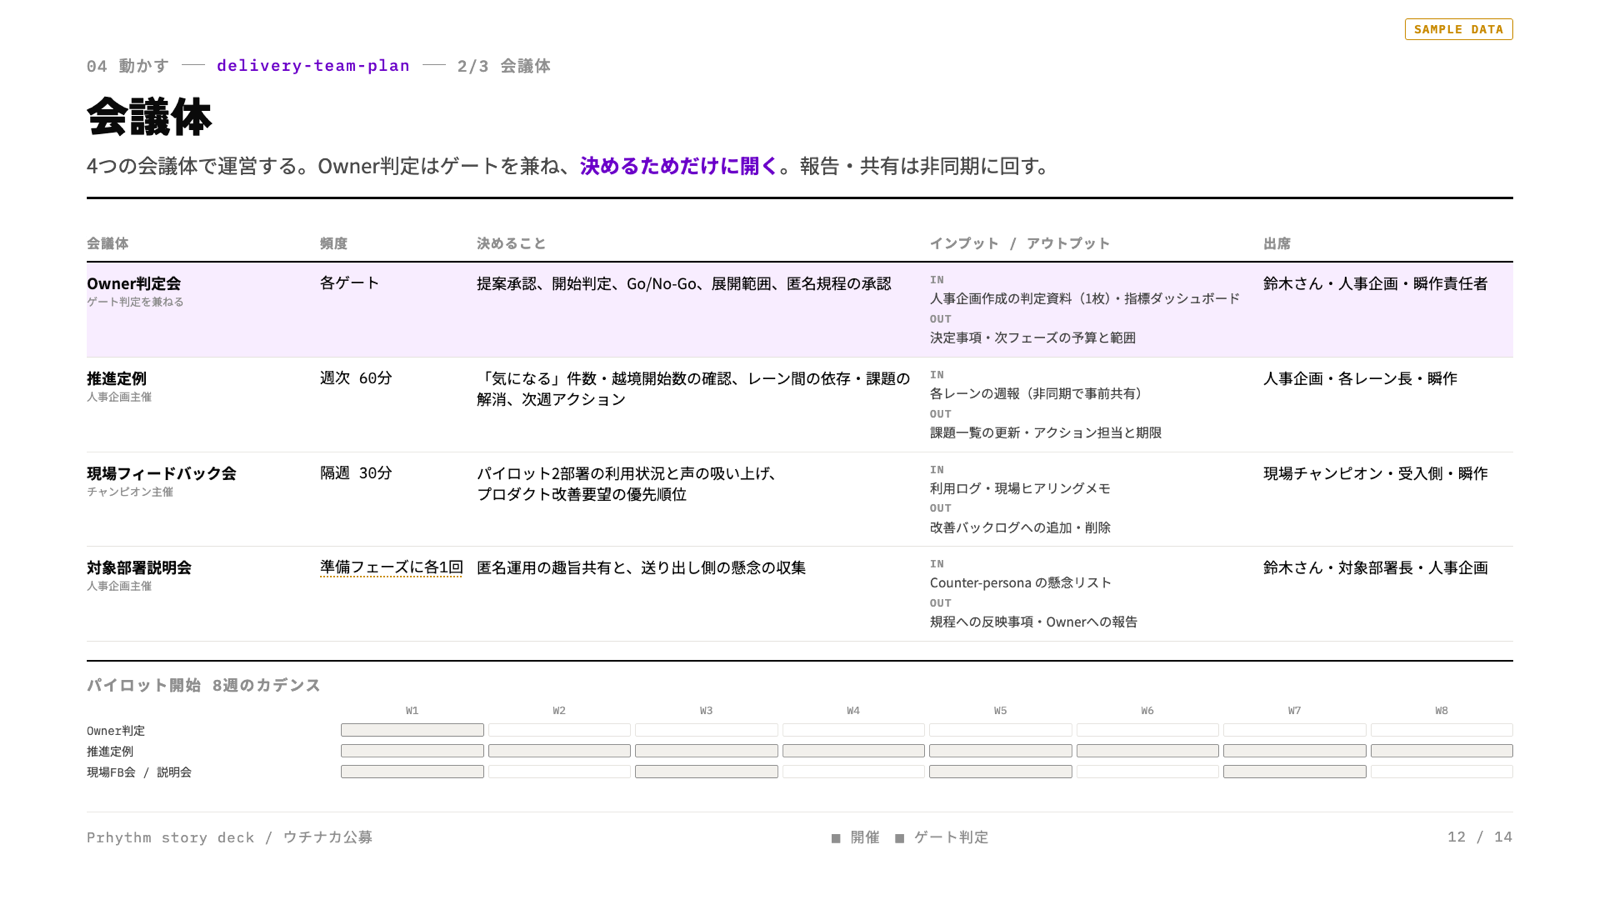
Task: Click highlighted phrase 決めるためだけに開く
Action: click(679, 166)
